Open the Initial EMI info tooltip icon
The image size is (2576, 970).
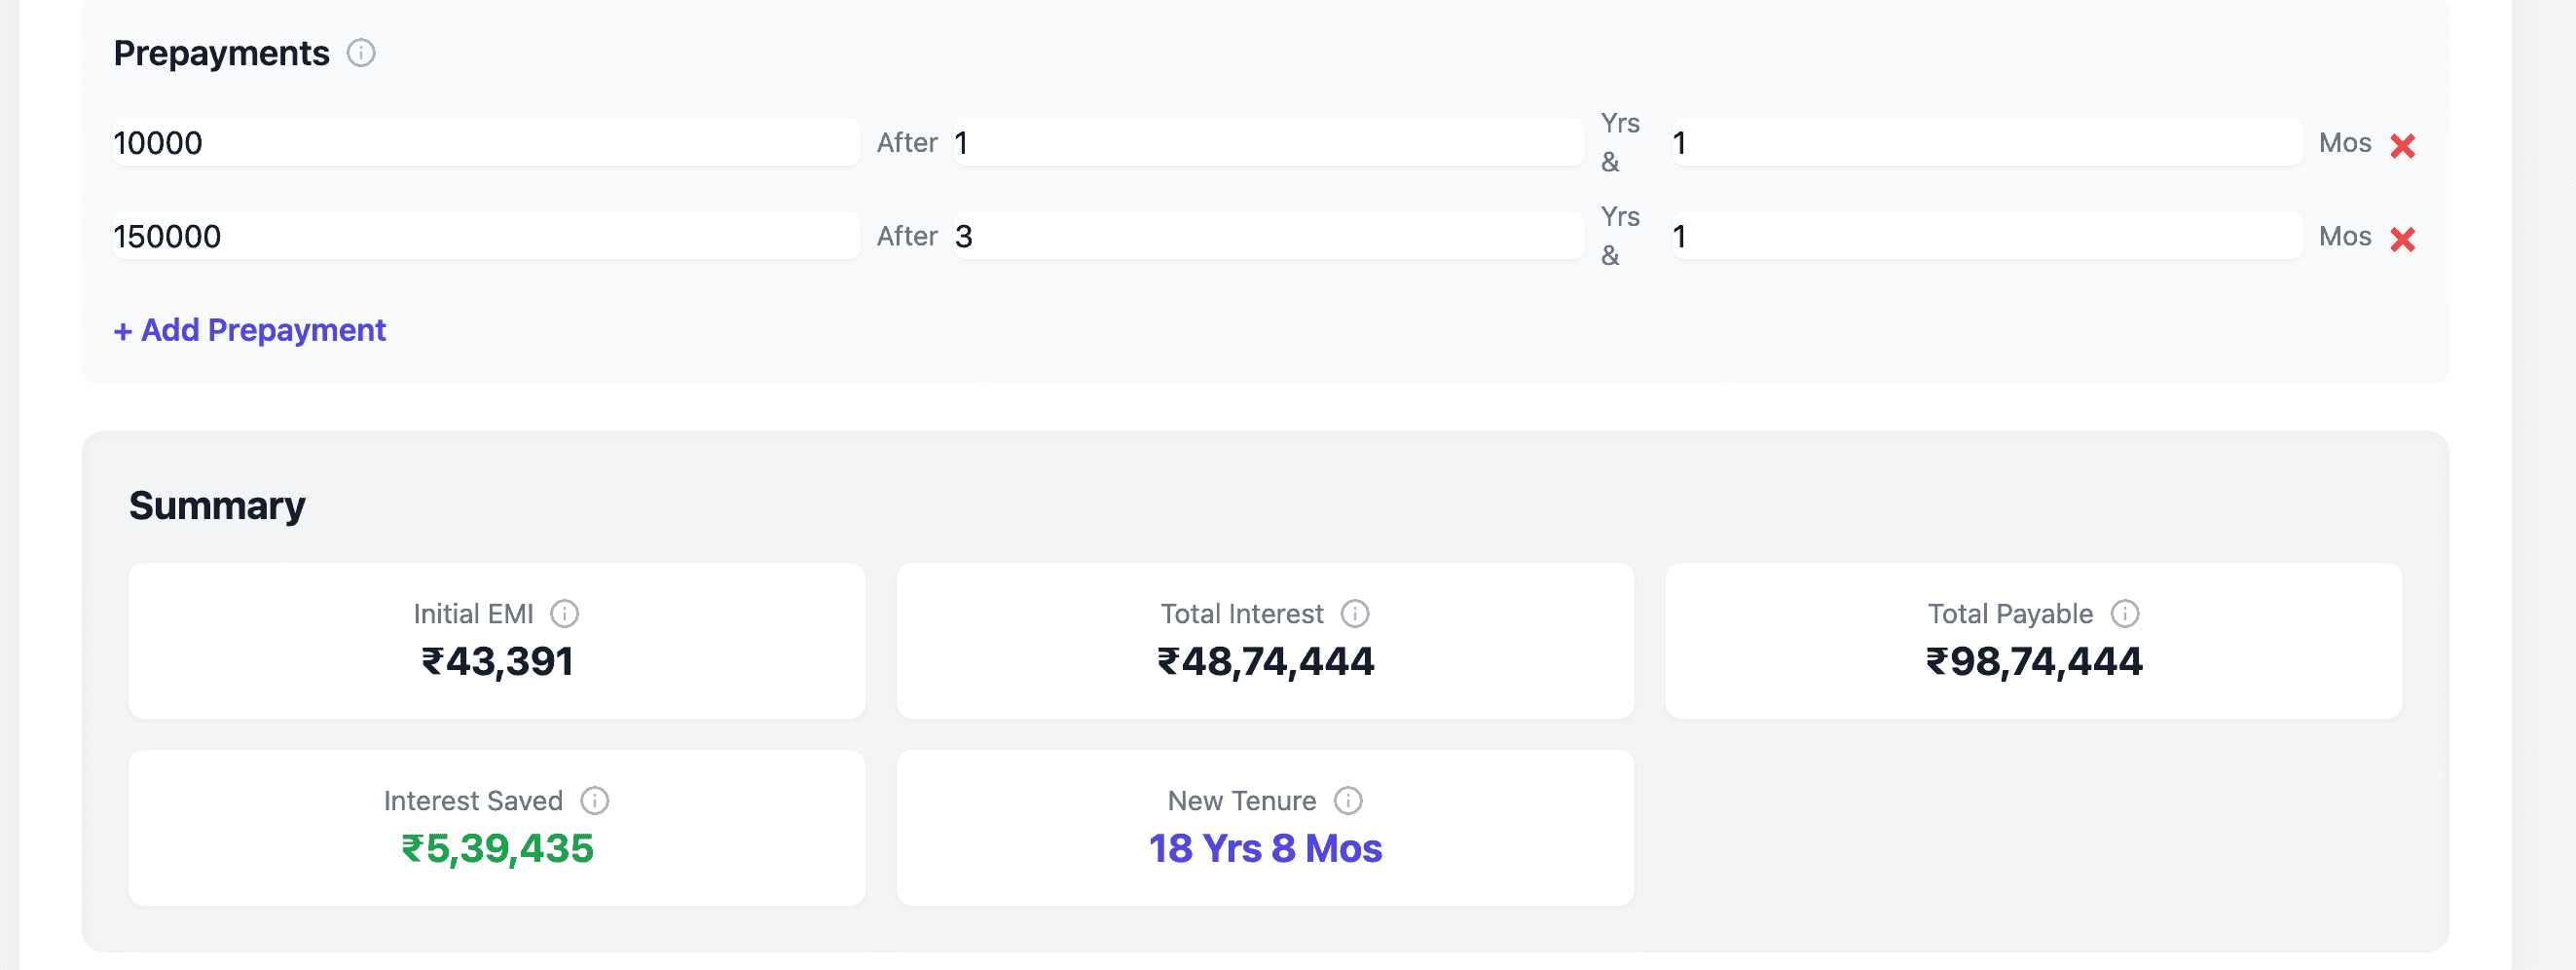[564, 613]
